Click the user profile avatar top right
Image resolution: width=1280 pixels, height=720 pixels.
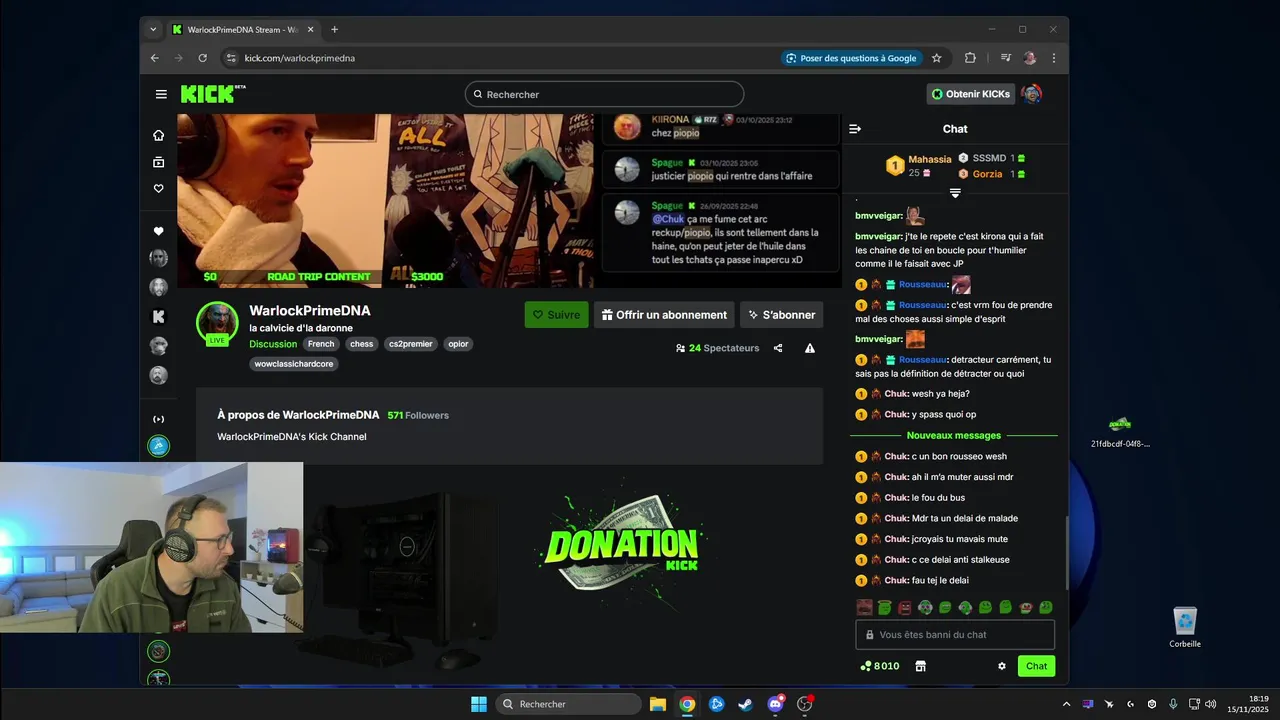1032,94
